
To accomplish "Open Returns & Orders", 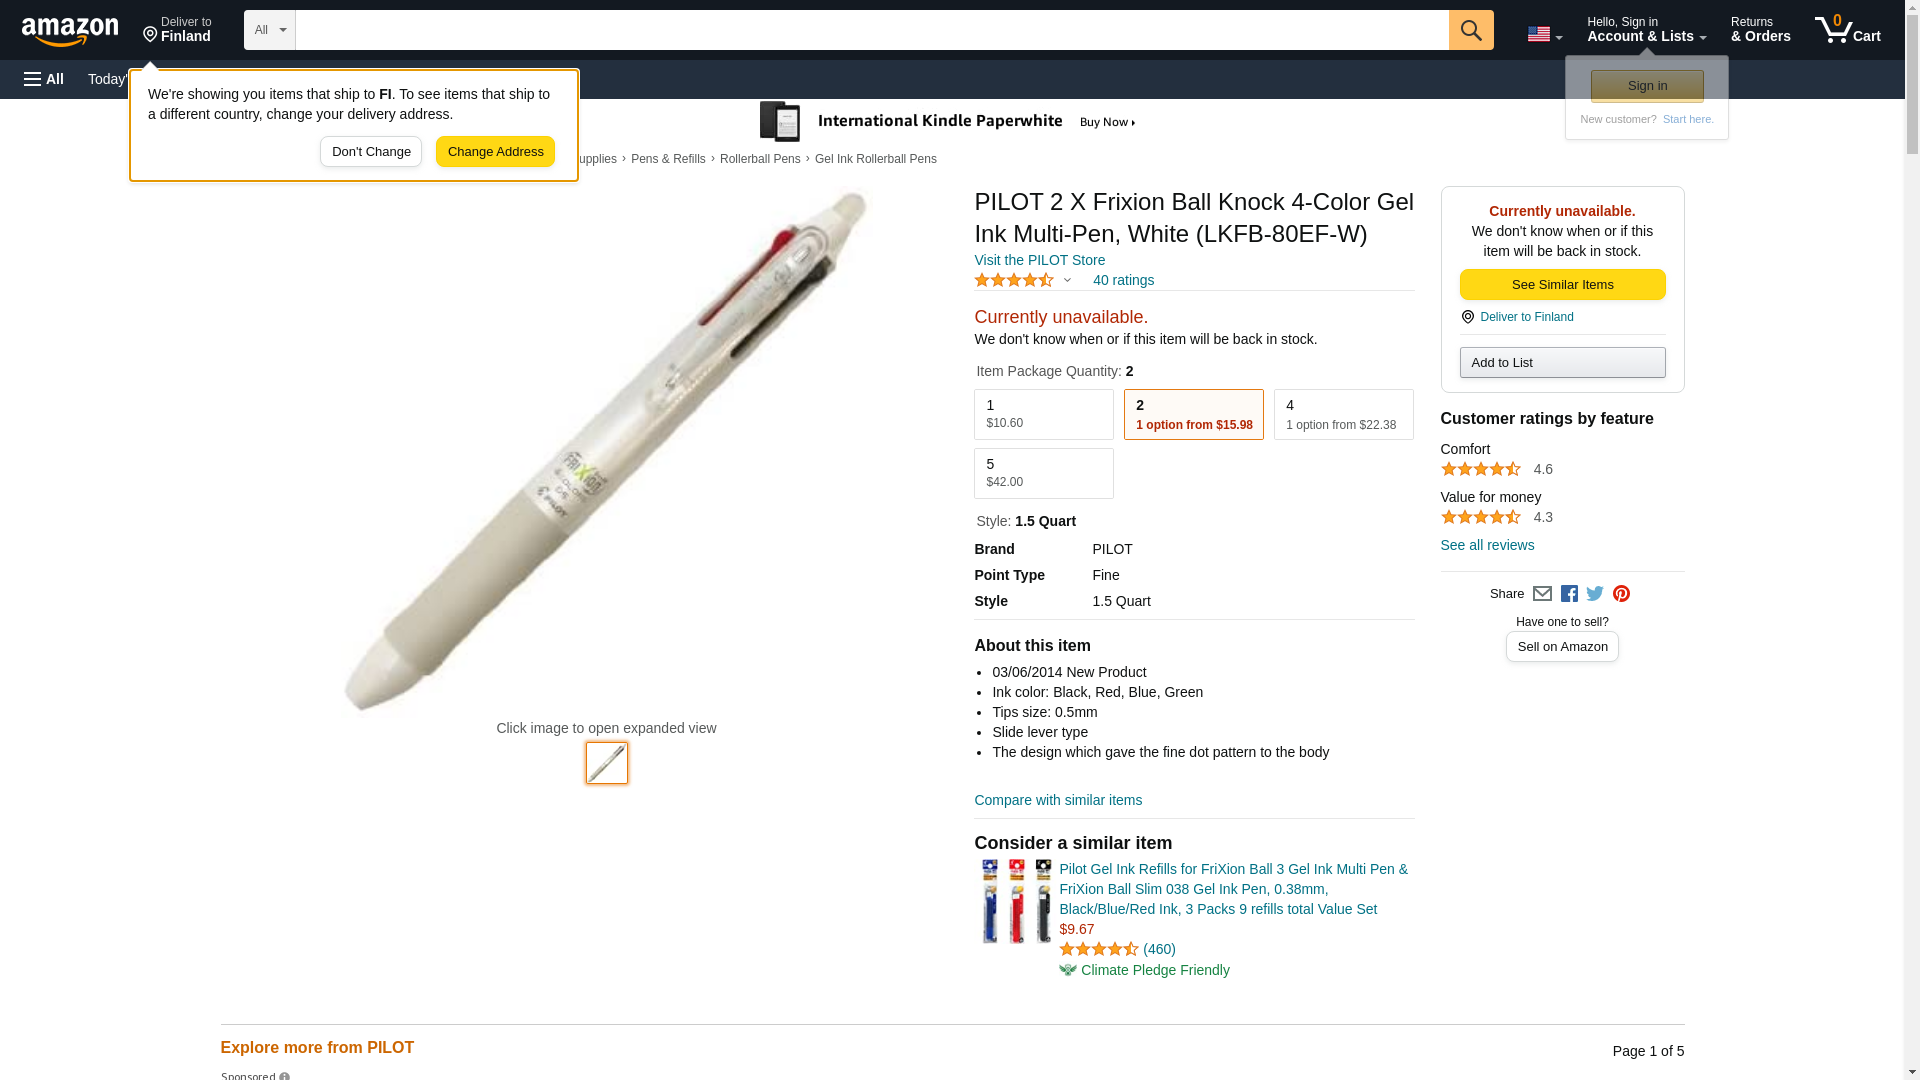I will 1760,30.
